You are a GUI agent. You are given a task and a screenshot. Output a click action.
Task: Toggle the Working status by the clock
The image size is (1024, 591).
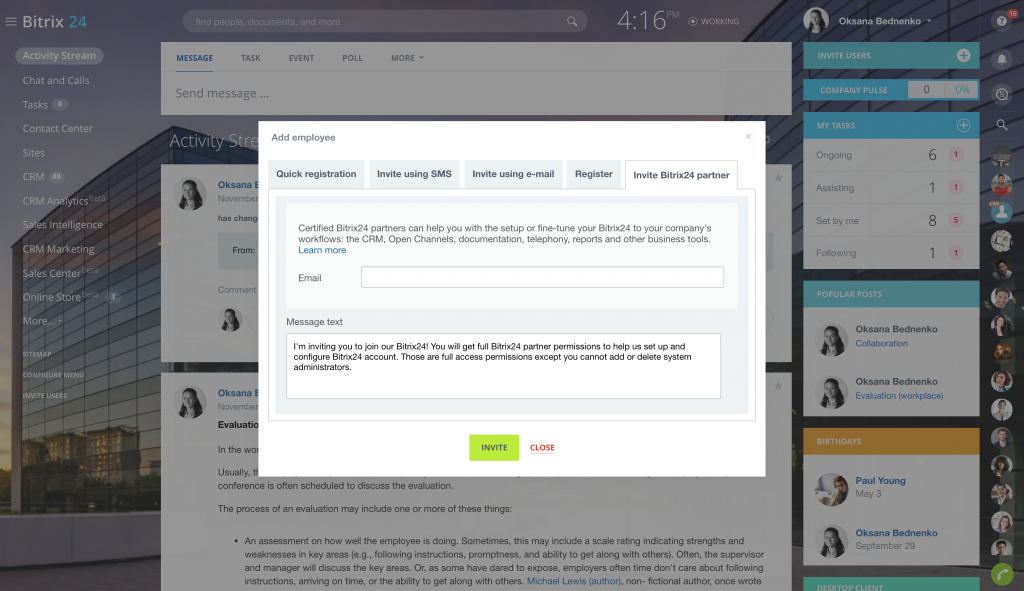[x=714, y=21]
